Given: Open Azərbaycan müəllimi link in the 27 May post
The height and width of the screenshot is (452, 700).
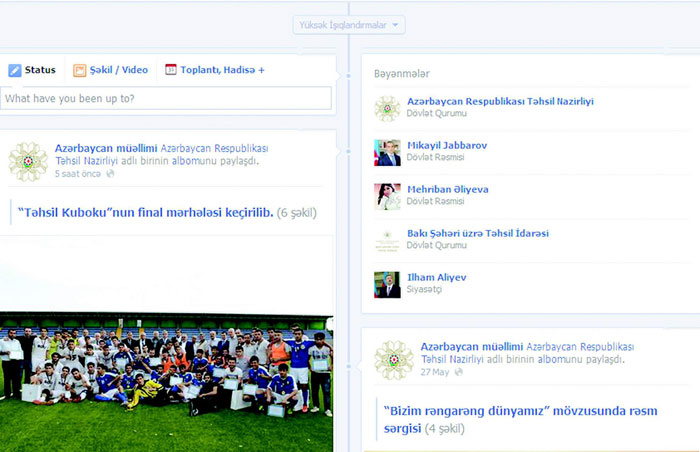Looking at the screenshot, I should pos(472,347).
